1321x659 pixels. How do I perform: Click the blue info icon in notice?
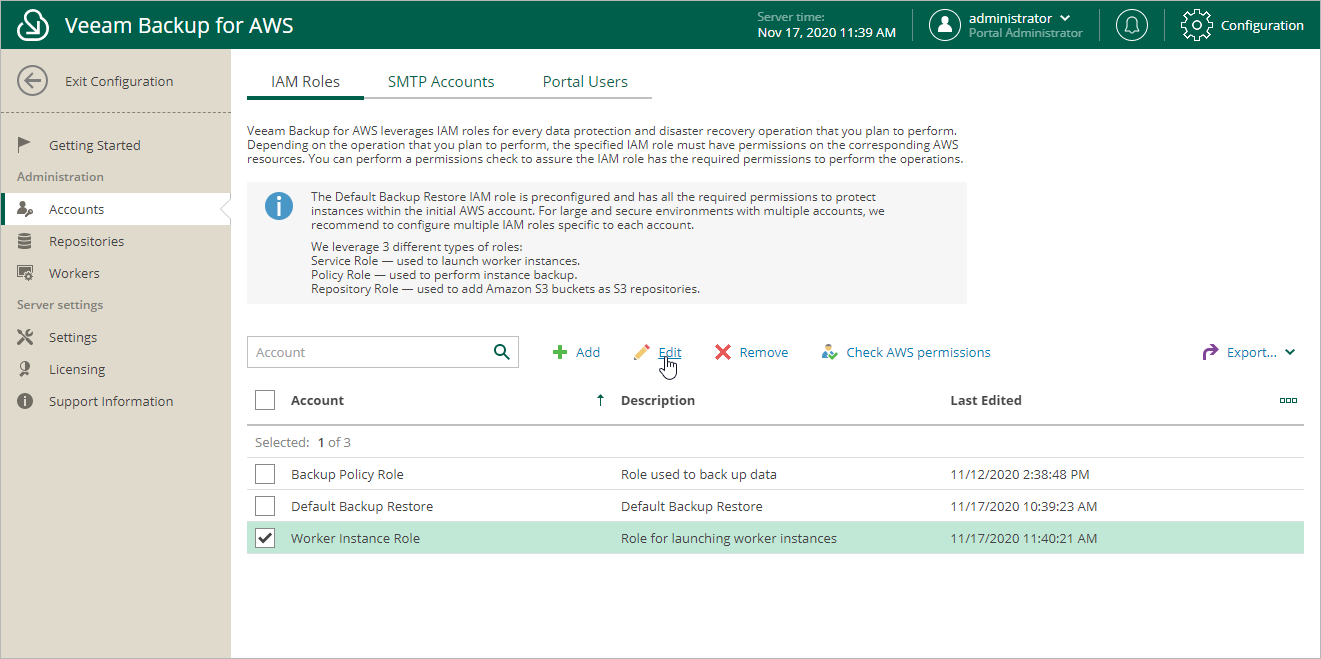tap(279, 206)
